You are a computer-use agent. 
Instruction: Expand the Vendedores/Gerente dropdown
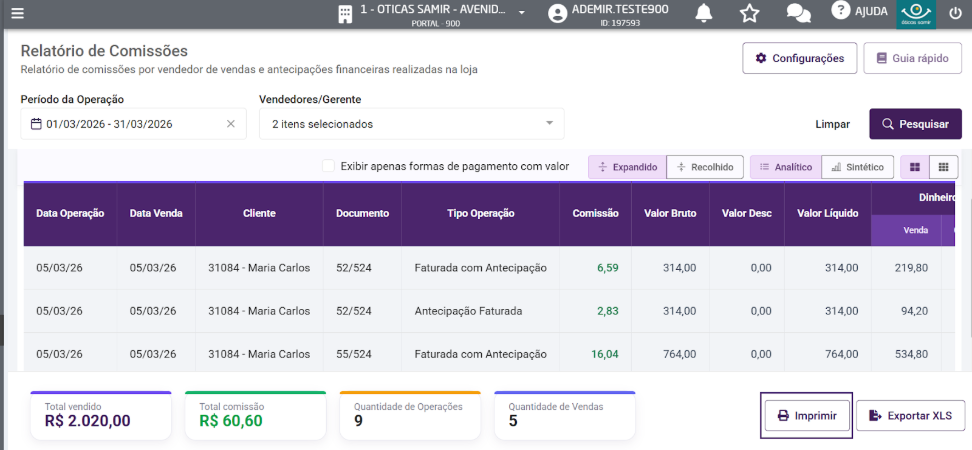pos(549,124)
